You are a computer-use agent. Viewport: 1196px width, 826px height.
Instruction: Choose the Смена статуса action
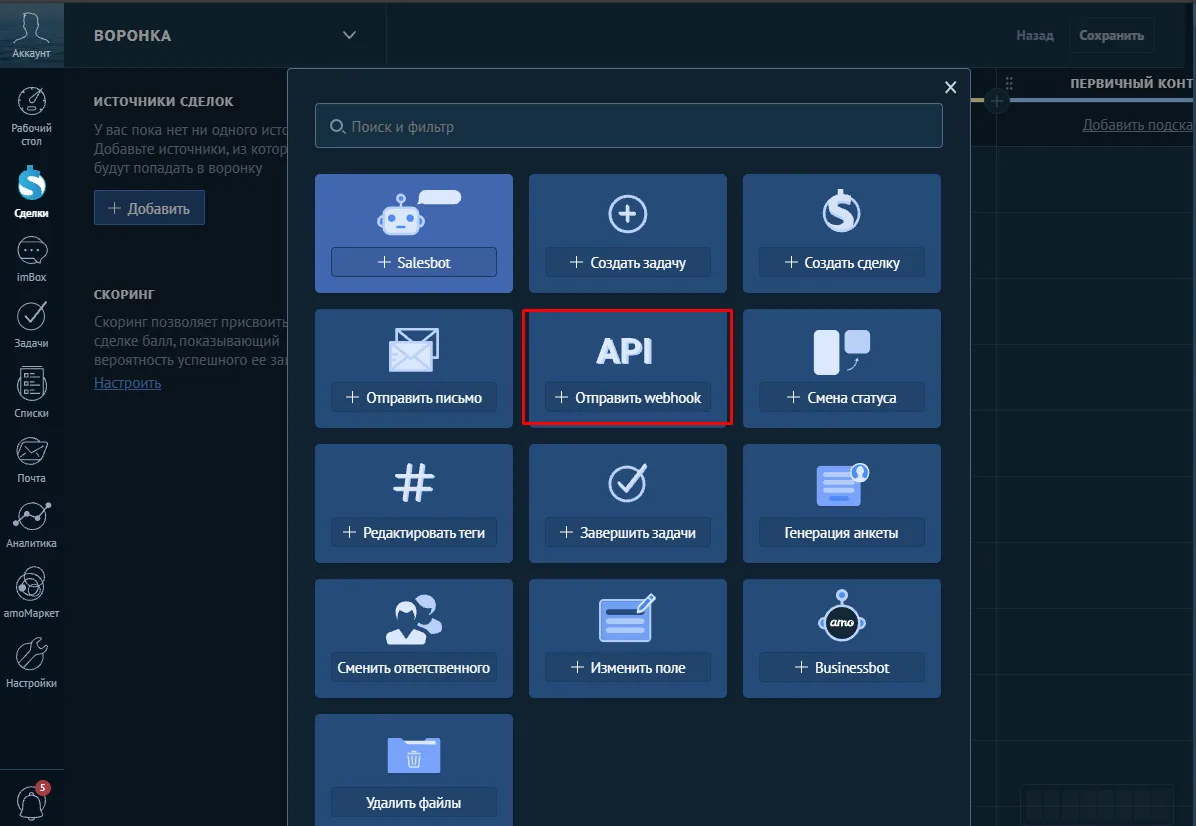coord(841,368)
